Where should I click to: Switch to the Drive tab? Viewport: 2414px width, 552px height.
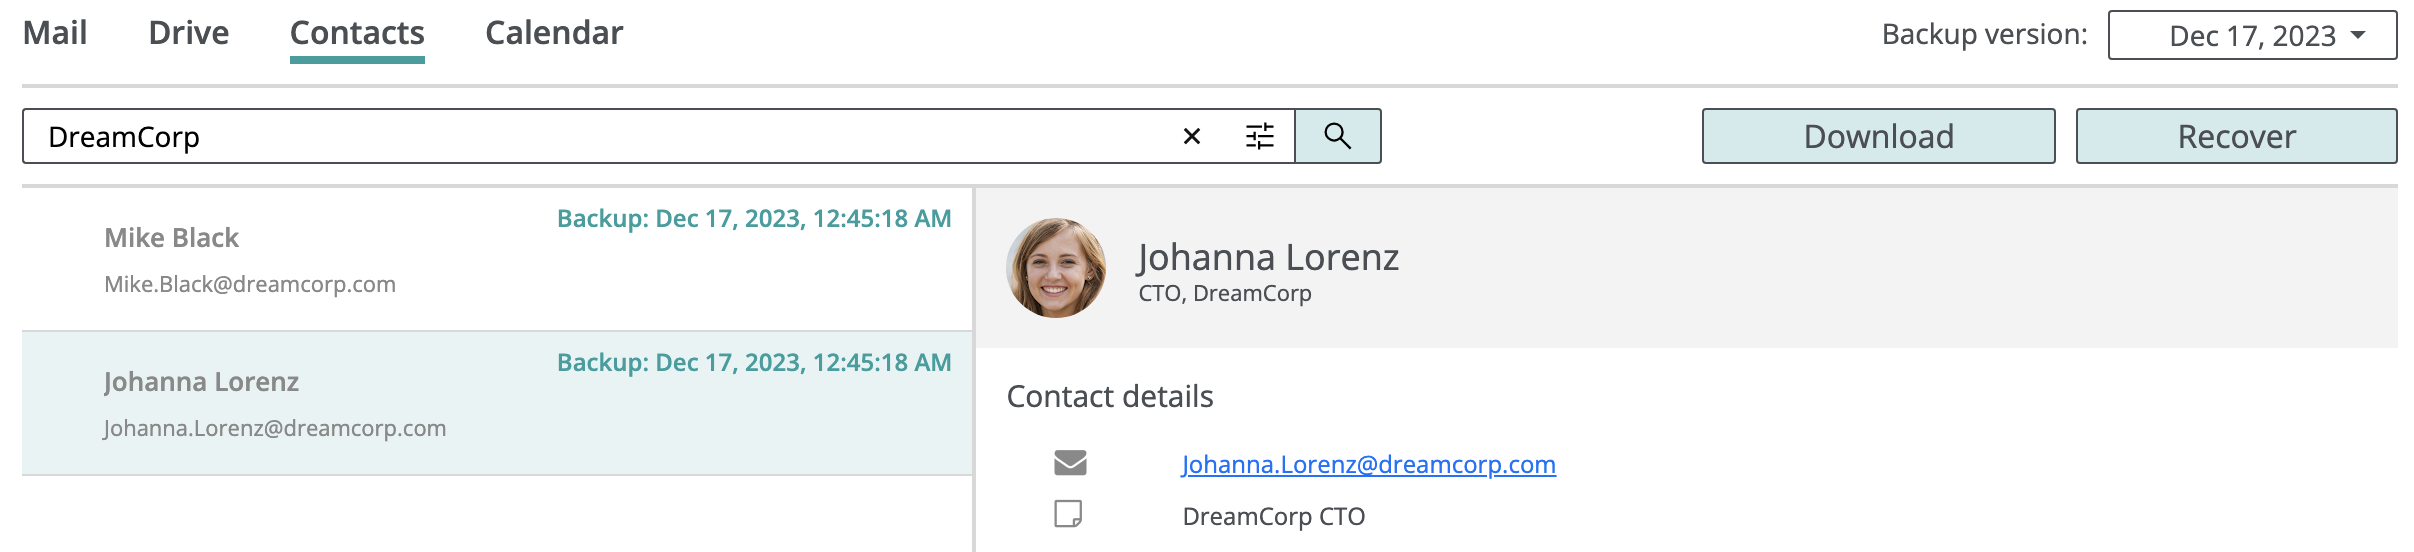click(189, 33)
